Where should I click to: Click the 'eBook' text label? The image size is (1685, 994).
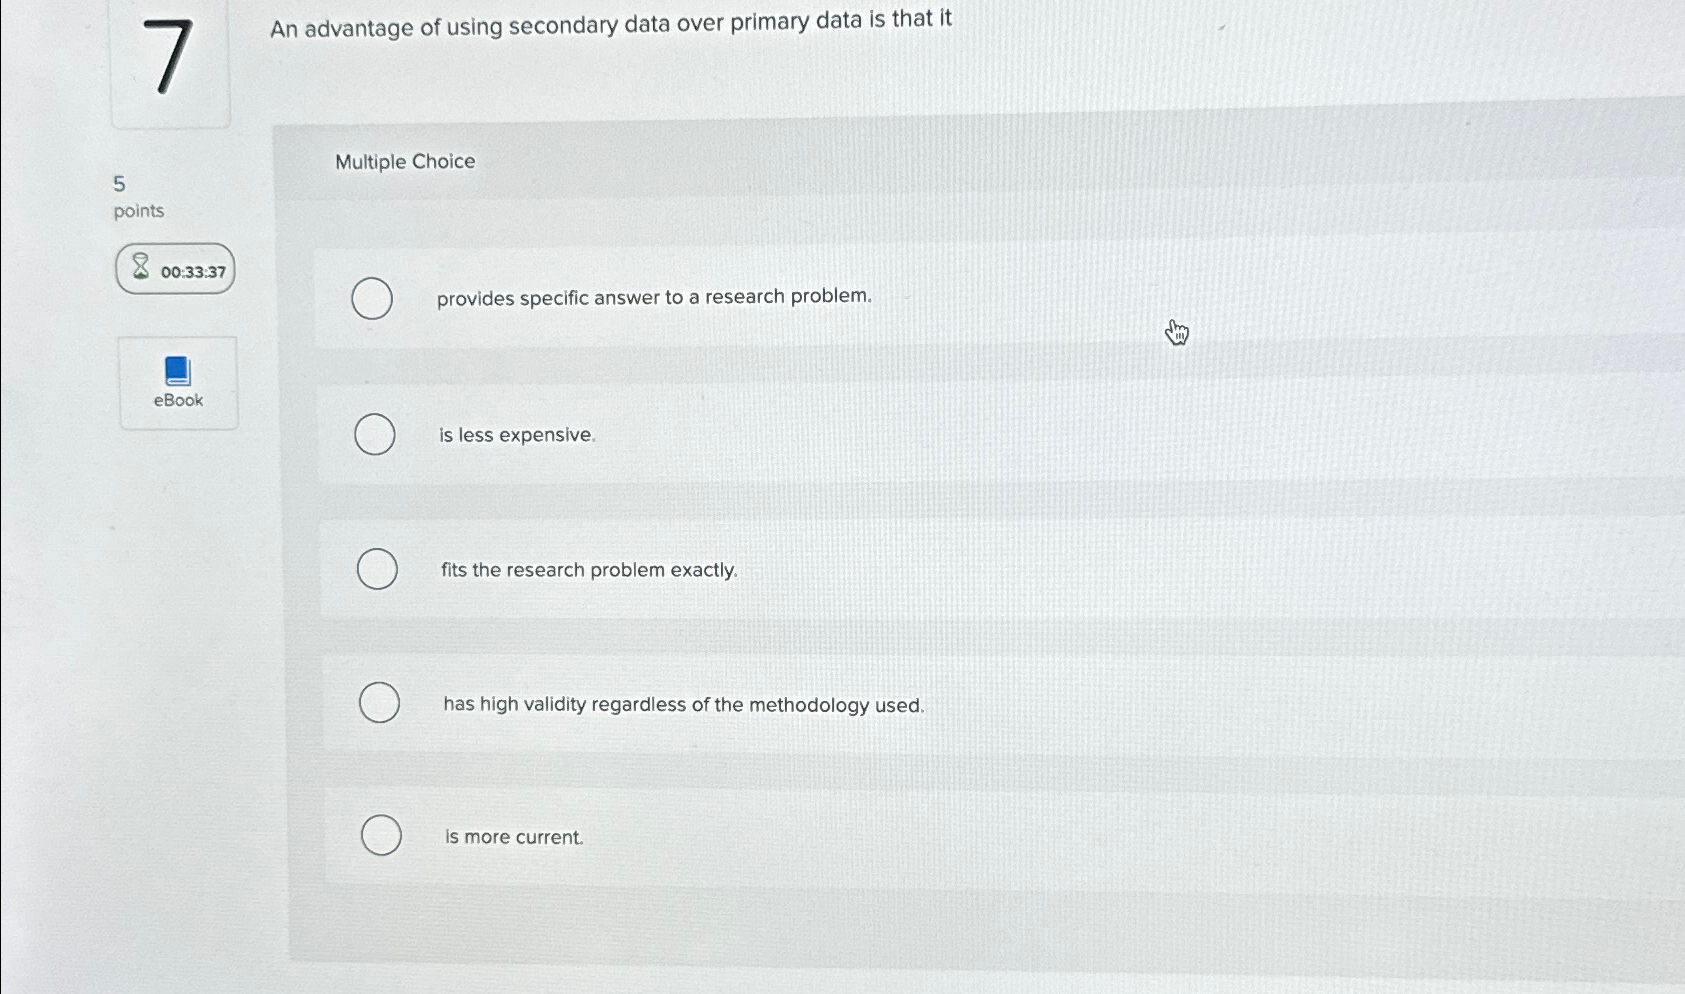pos(177,399)
